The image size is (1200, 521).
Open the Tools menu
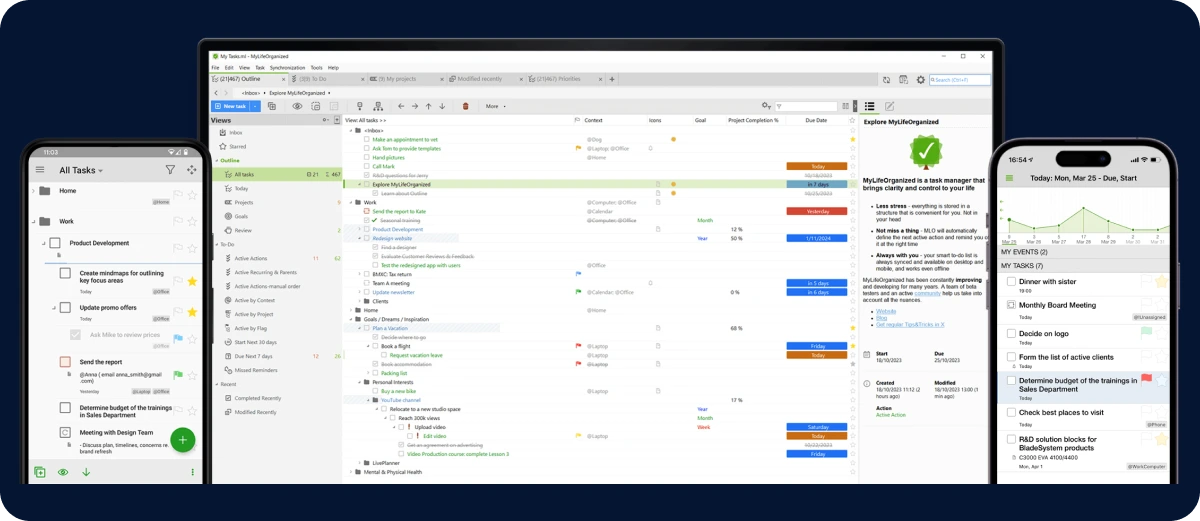[x=317, y=68]
